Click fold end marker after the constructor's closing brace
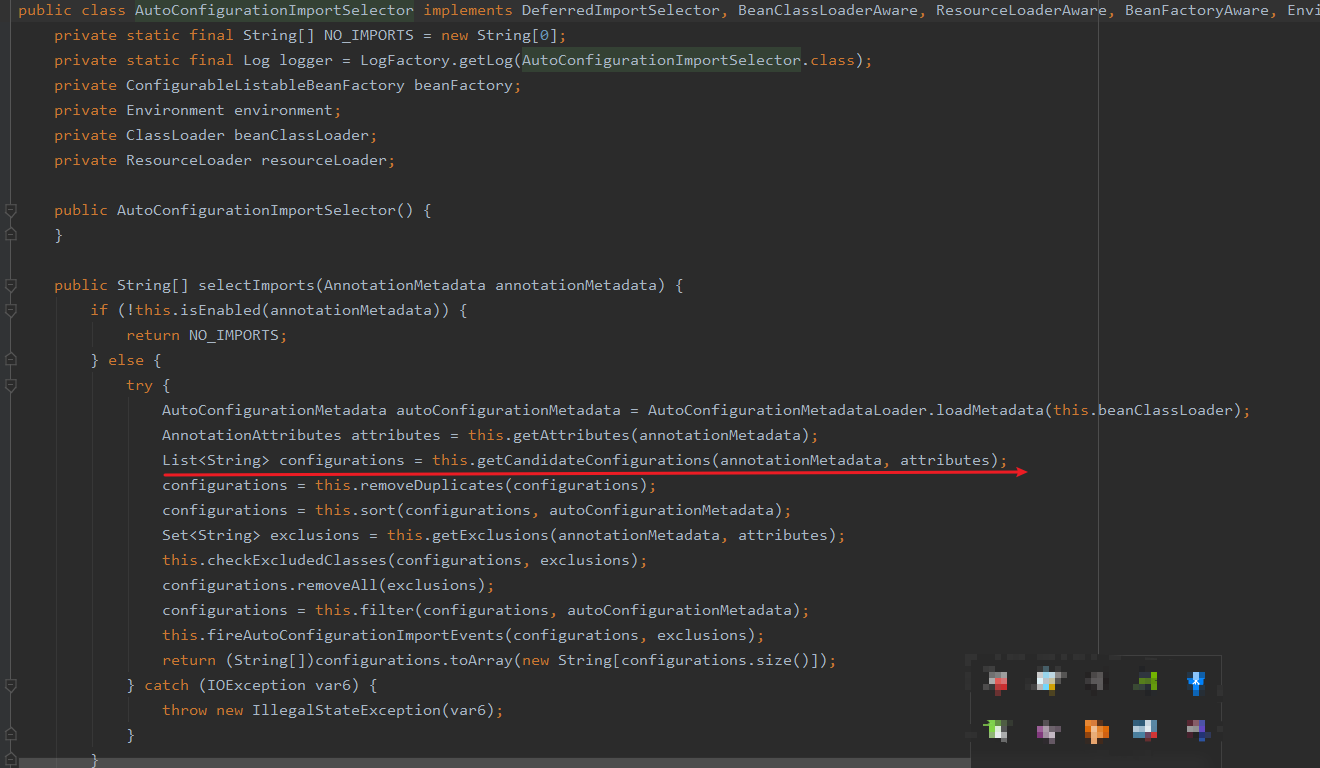This screenshot has height=768, width=1320. (x=10, y=235)
